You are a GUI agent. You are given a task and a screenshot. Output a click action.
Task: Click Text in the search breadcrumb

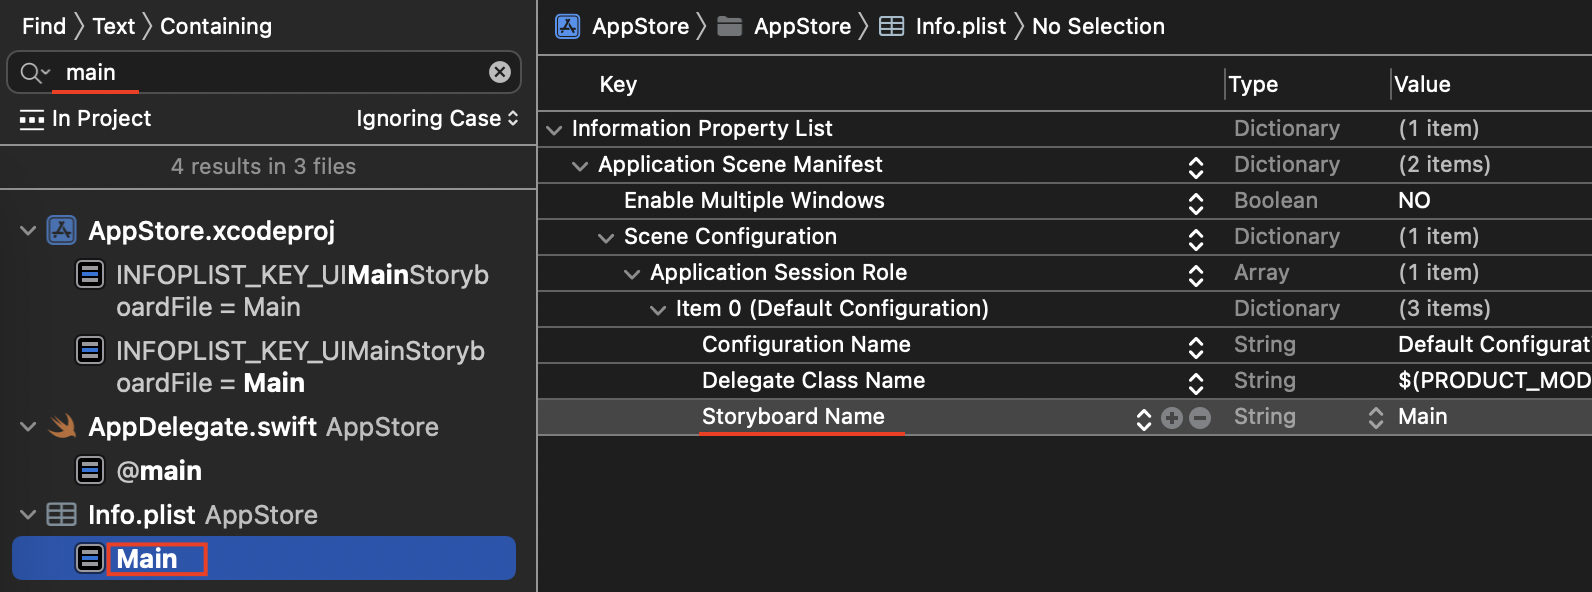[x=114, y=26]
